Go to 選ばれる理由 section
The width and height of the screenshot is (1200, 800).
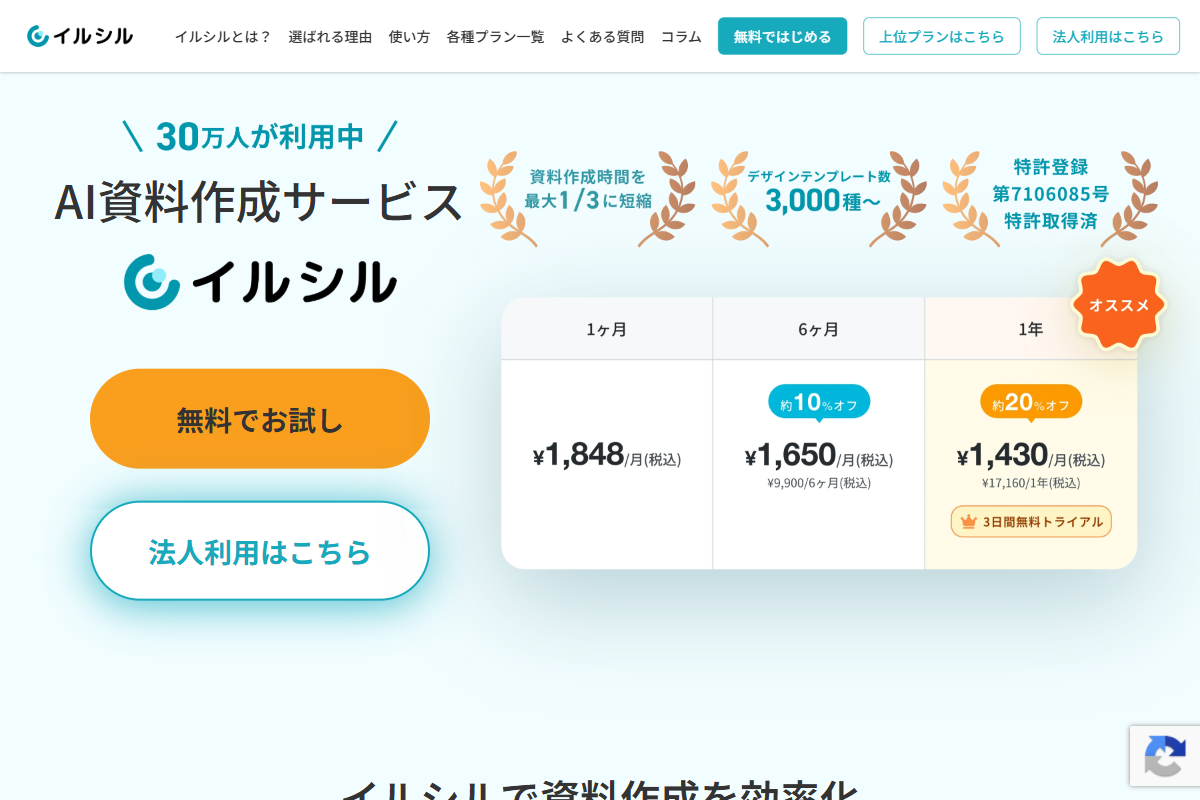coord(330,36)
